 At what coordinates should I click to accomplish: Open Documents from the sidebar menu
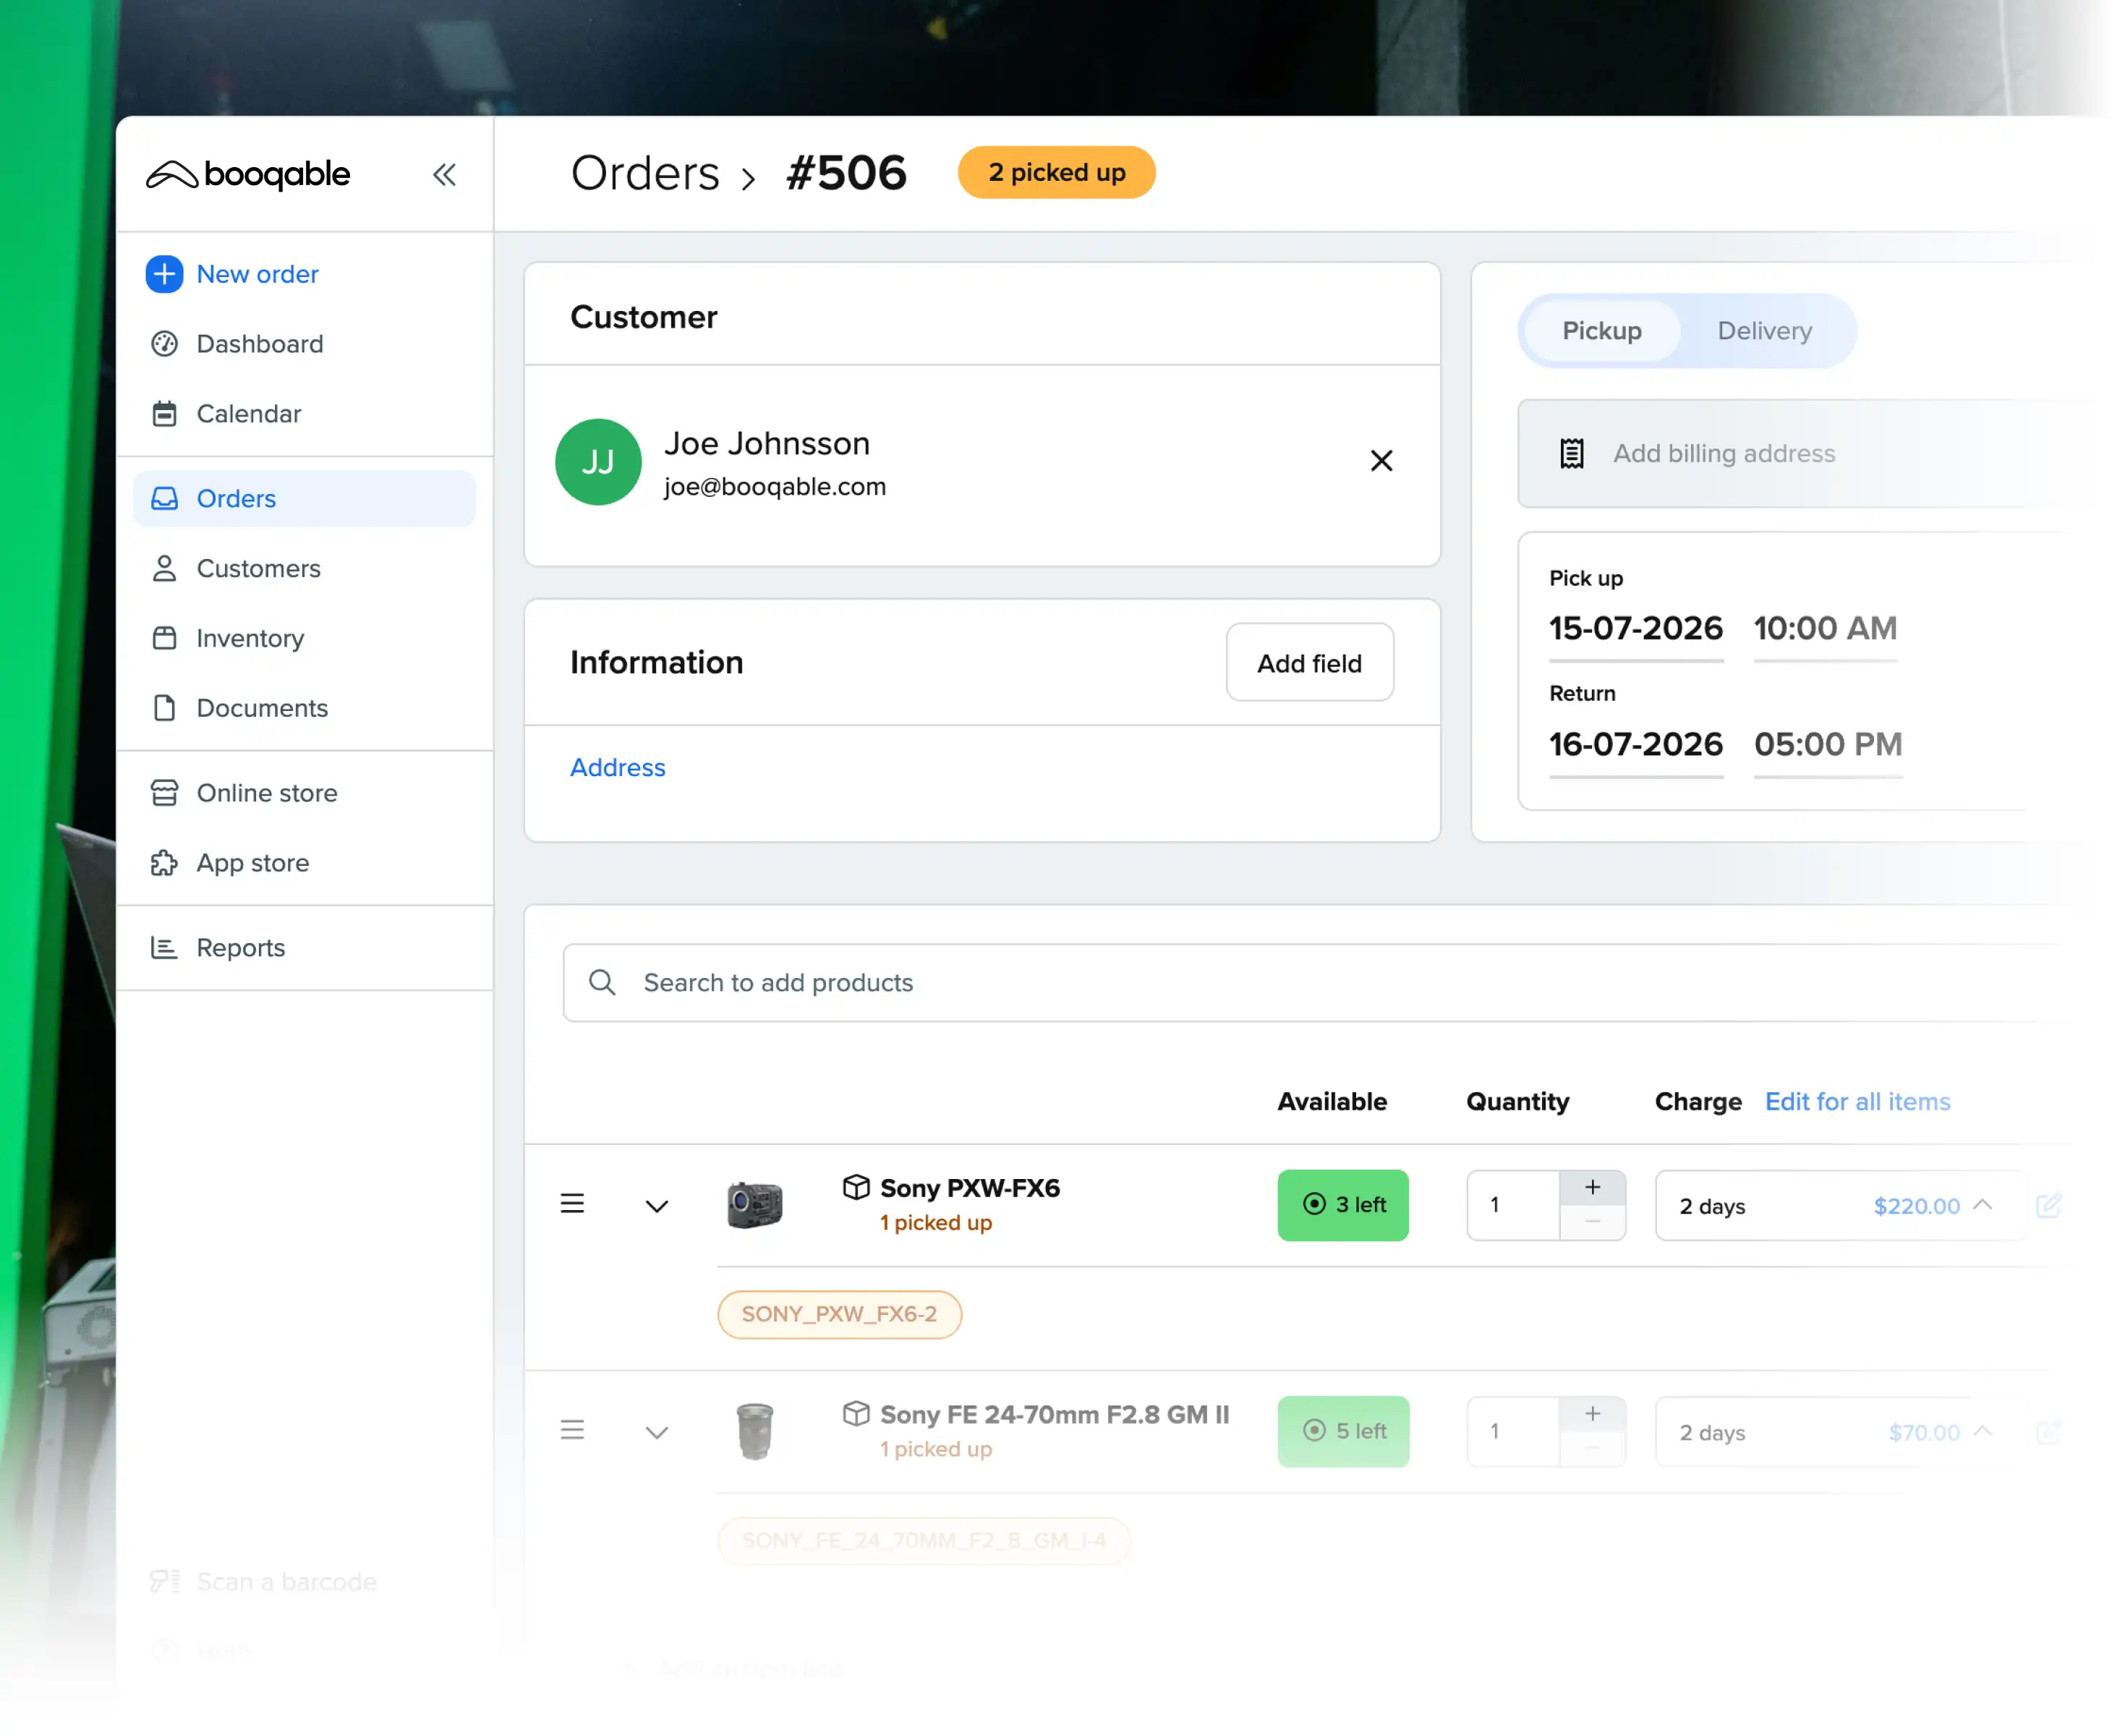pos(262,708)
